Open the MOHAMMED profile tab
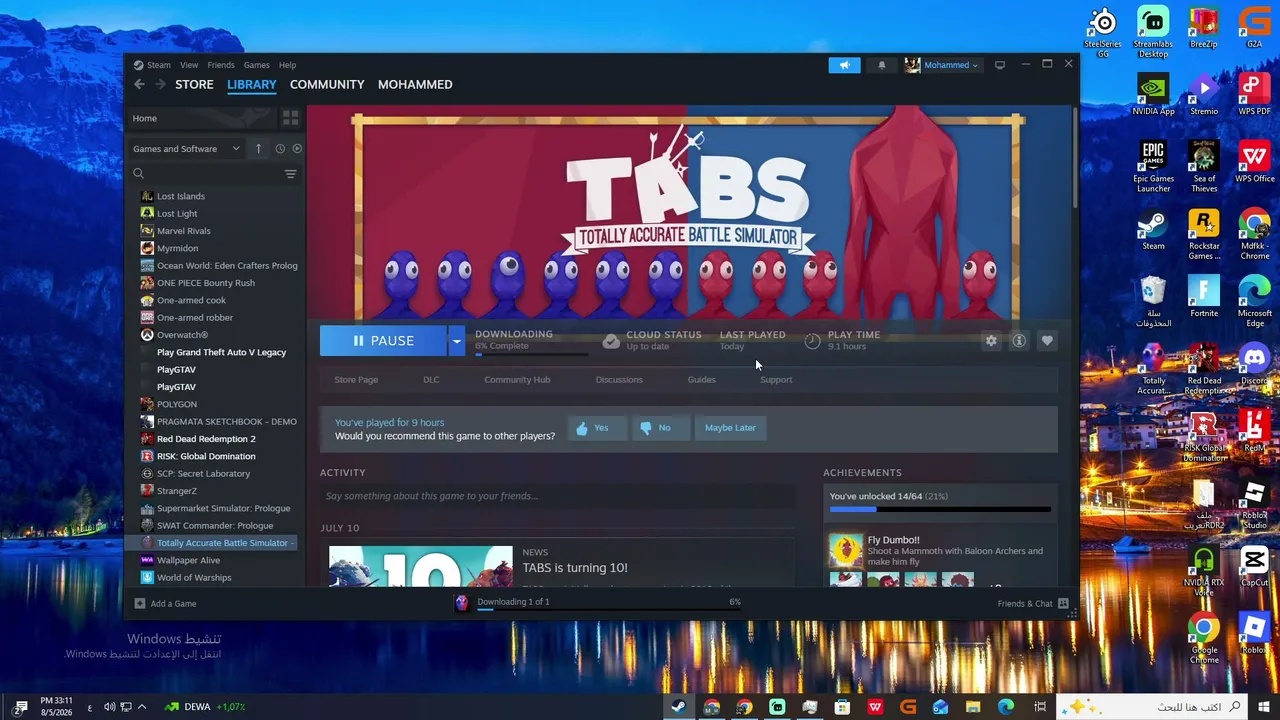This screenshot has height=720, width=1280. tap(415, 85)
